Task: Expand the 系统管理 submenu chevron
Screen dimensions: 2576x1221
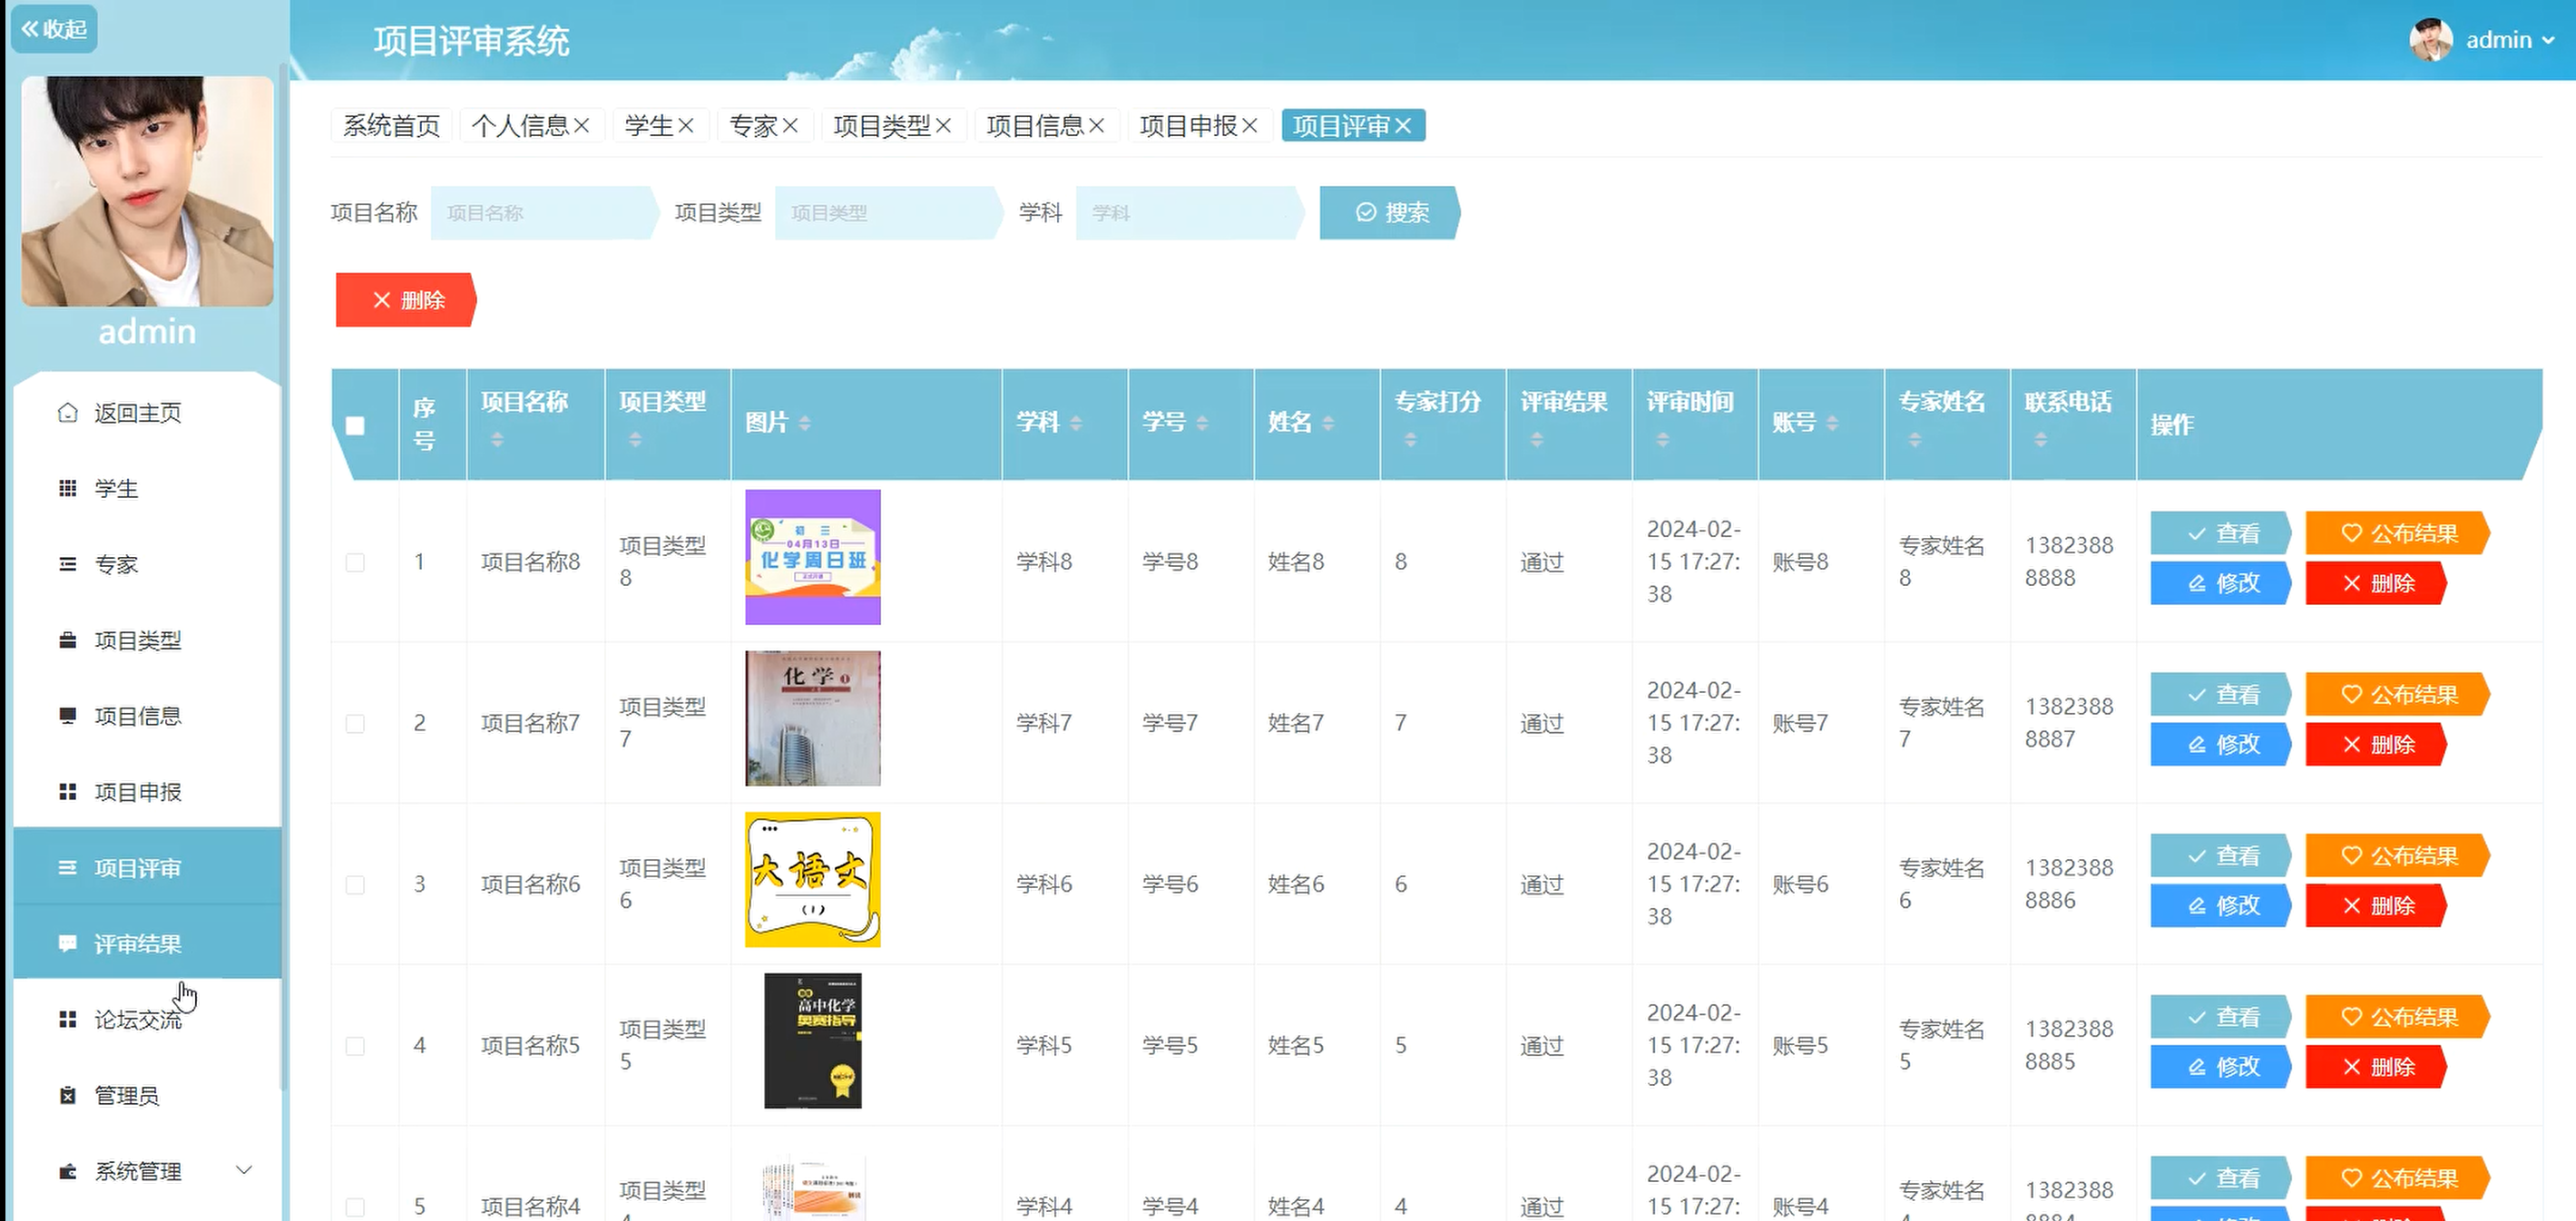Action: [x=244, y=1170]
